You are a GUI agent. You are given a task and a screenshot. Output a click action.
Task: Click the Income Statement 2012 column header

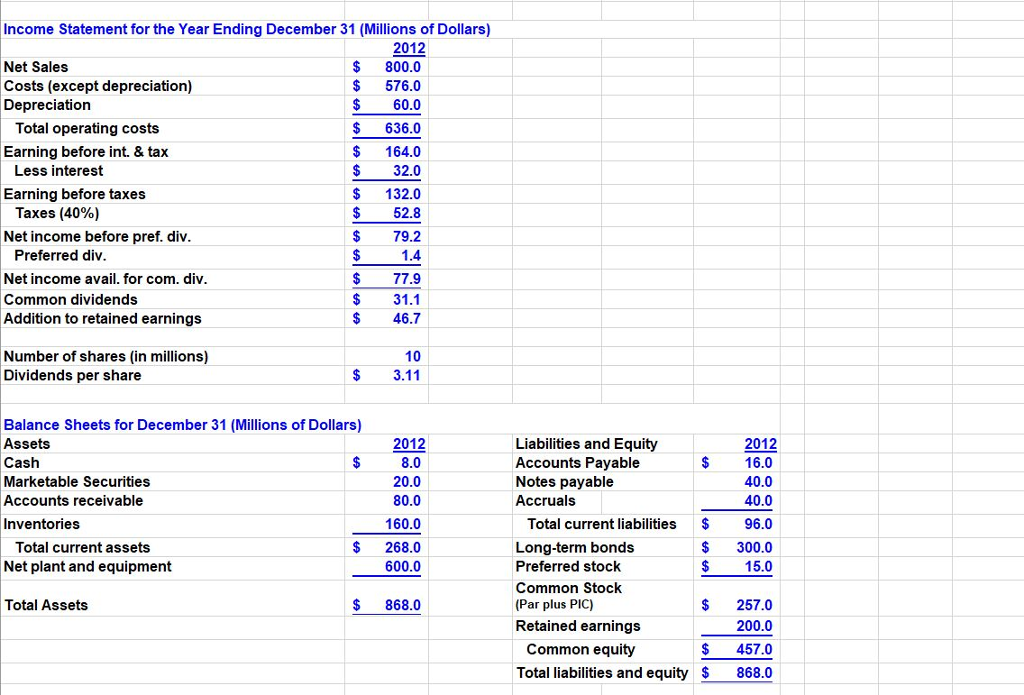click(x=409, y=48)
